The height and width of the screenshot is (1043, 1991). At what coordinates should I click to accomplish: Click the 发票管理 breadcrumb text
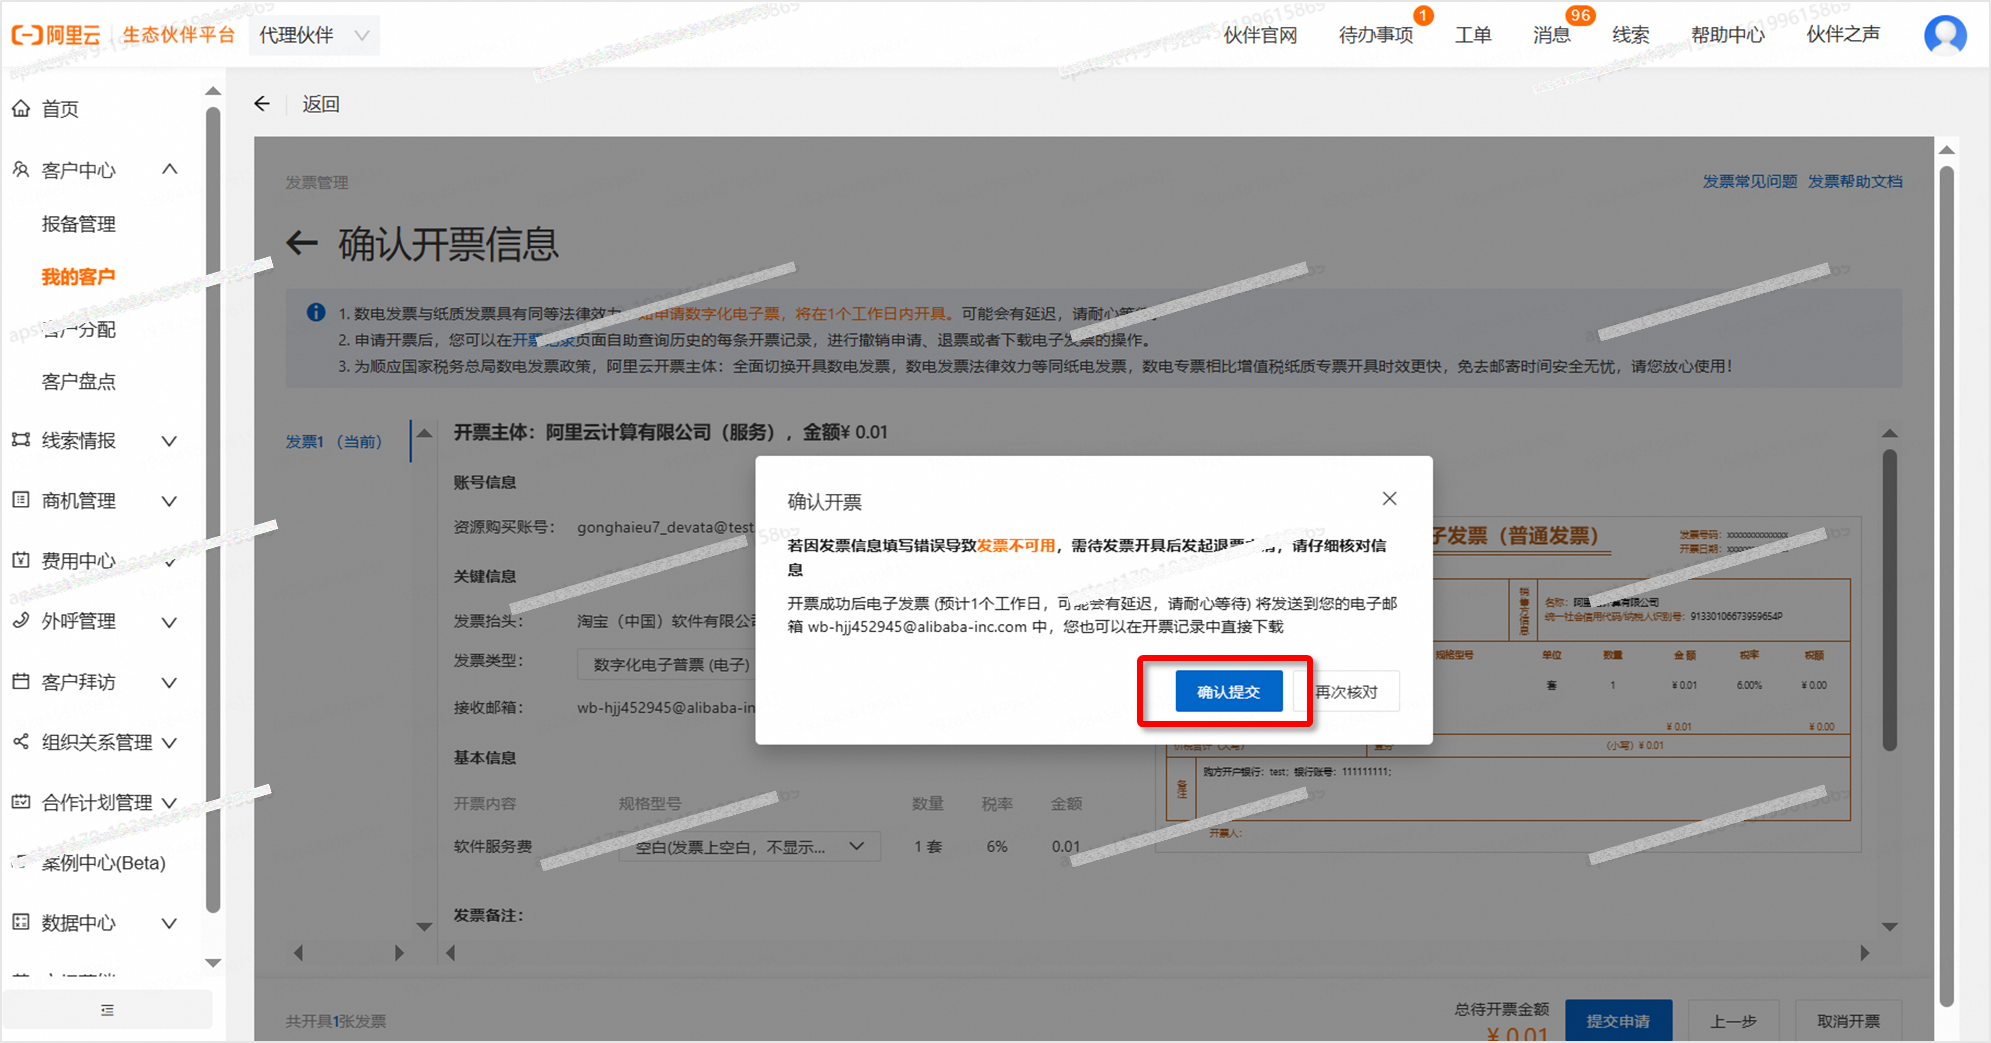(317, 182)
